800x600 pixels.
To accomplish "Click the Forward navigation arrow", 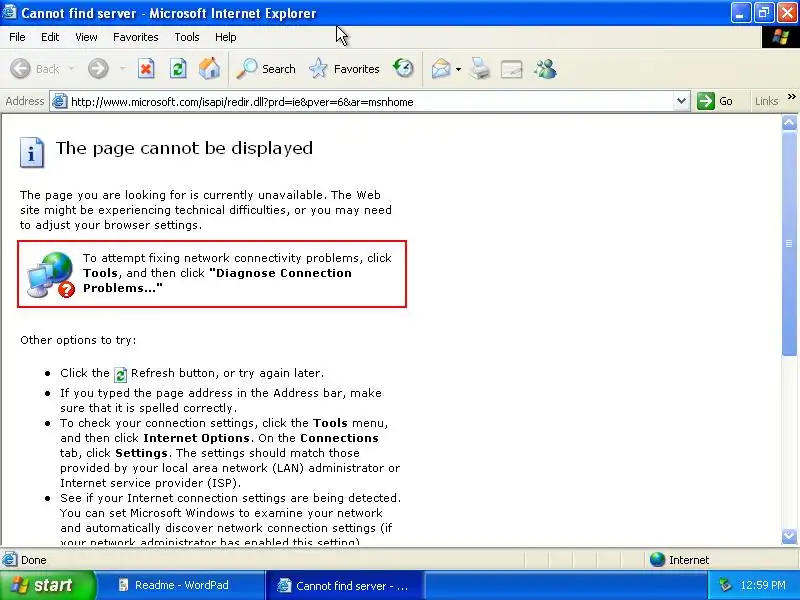I will (x=98, y=68).
